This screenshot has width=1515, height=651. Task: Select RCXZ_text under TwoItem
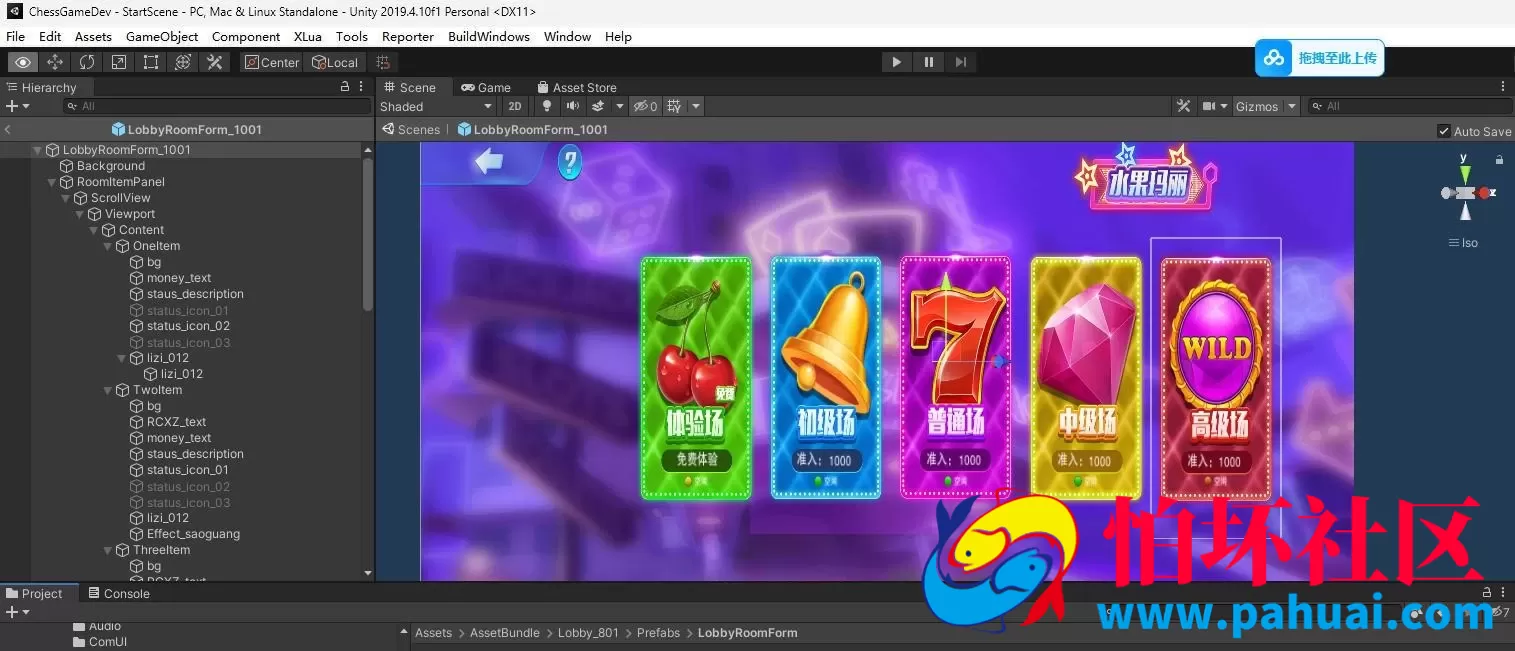point(176,422)
